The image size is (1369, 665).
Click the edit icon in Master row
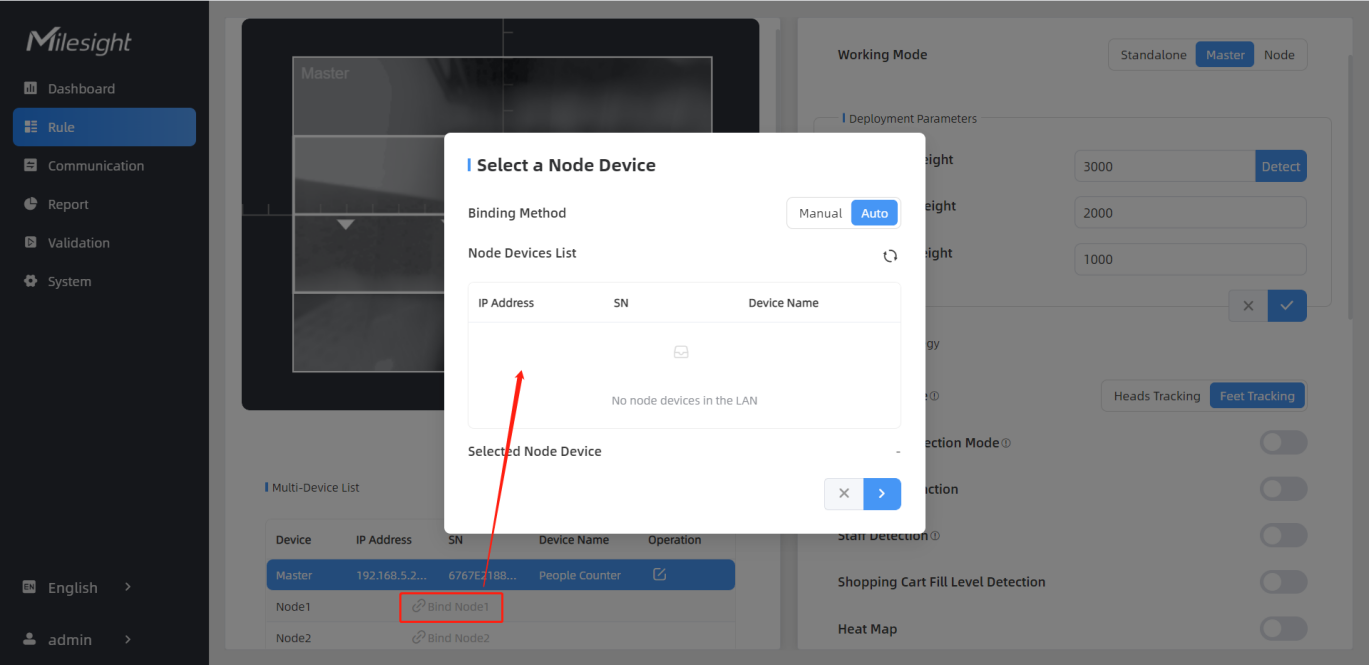[x=659, y=575]
